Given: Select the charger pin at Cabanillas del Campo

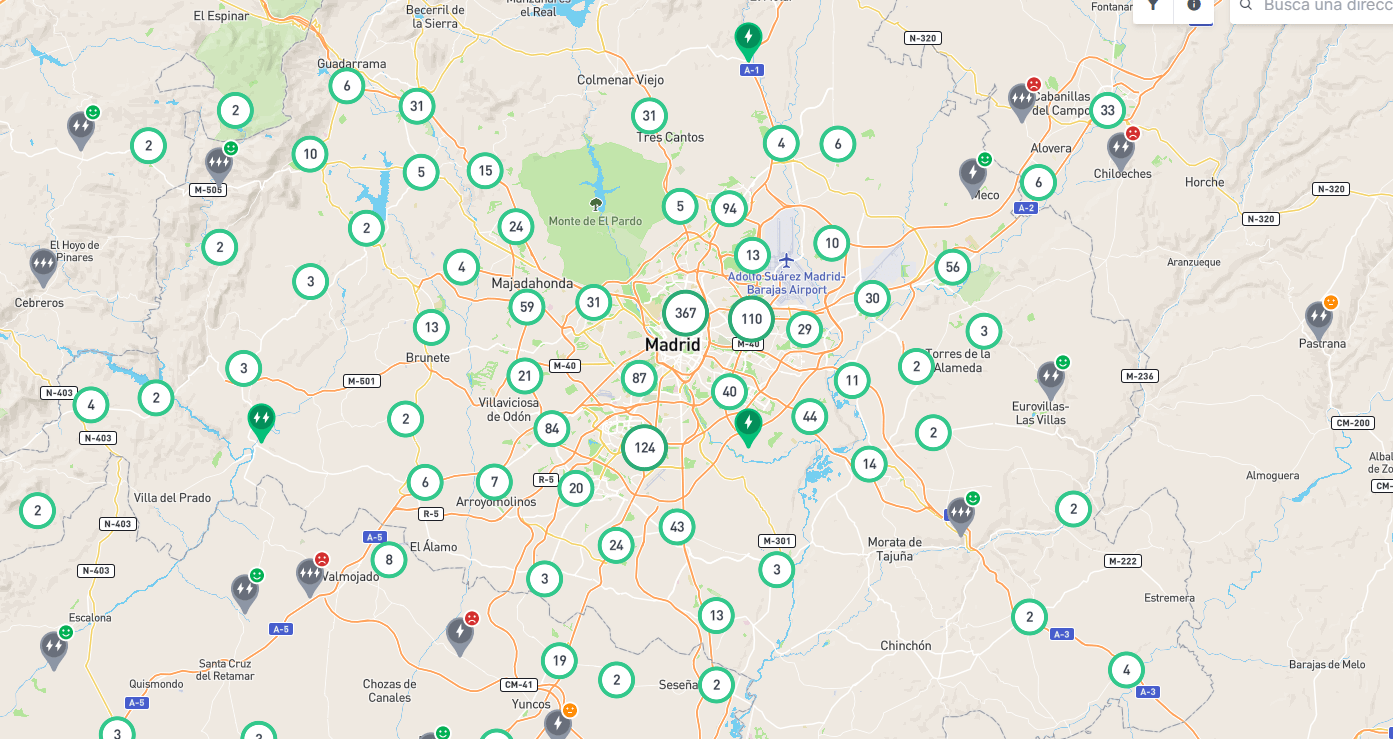Looking at the screenshot, I should point(1022,101).
